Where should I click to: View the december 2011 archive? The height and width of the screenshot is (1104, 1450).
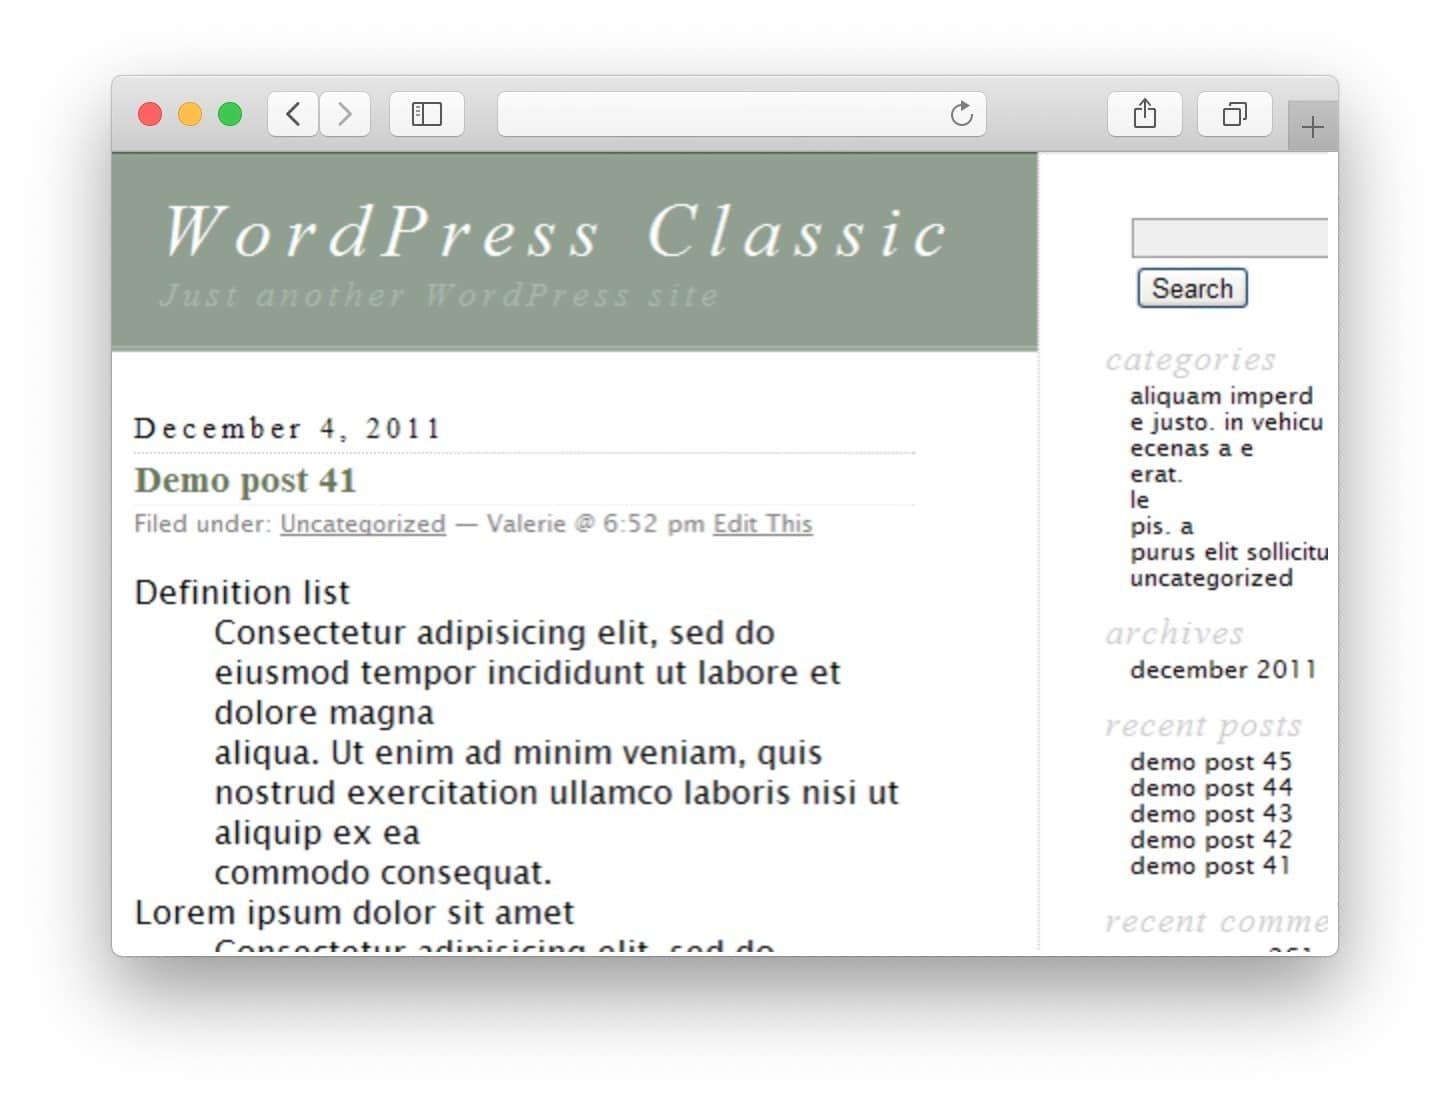point(1222,670)
